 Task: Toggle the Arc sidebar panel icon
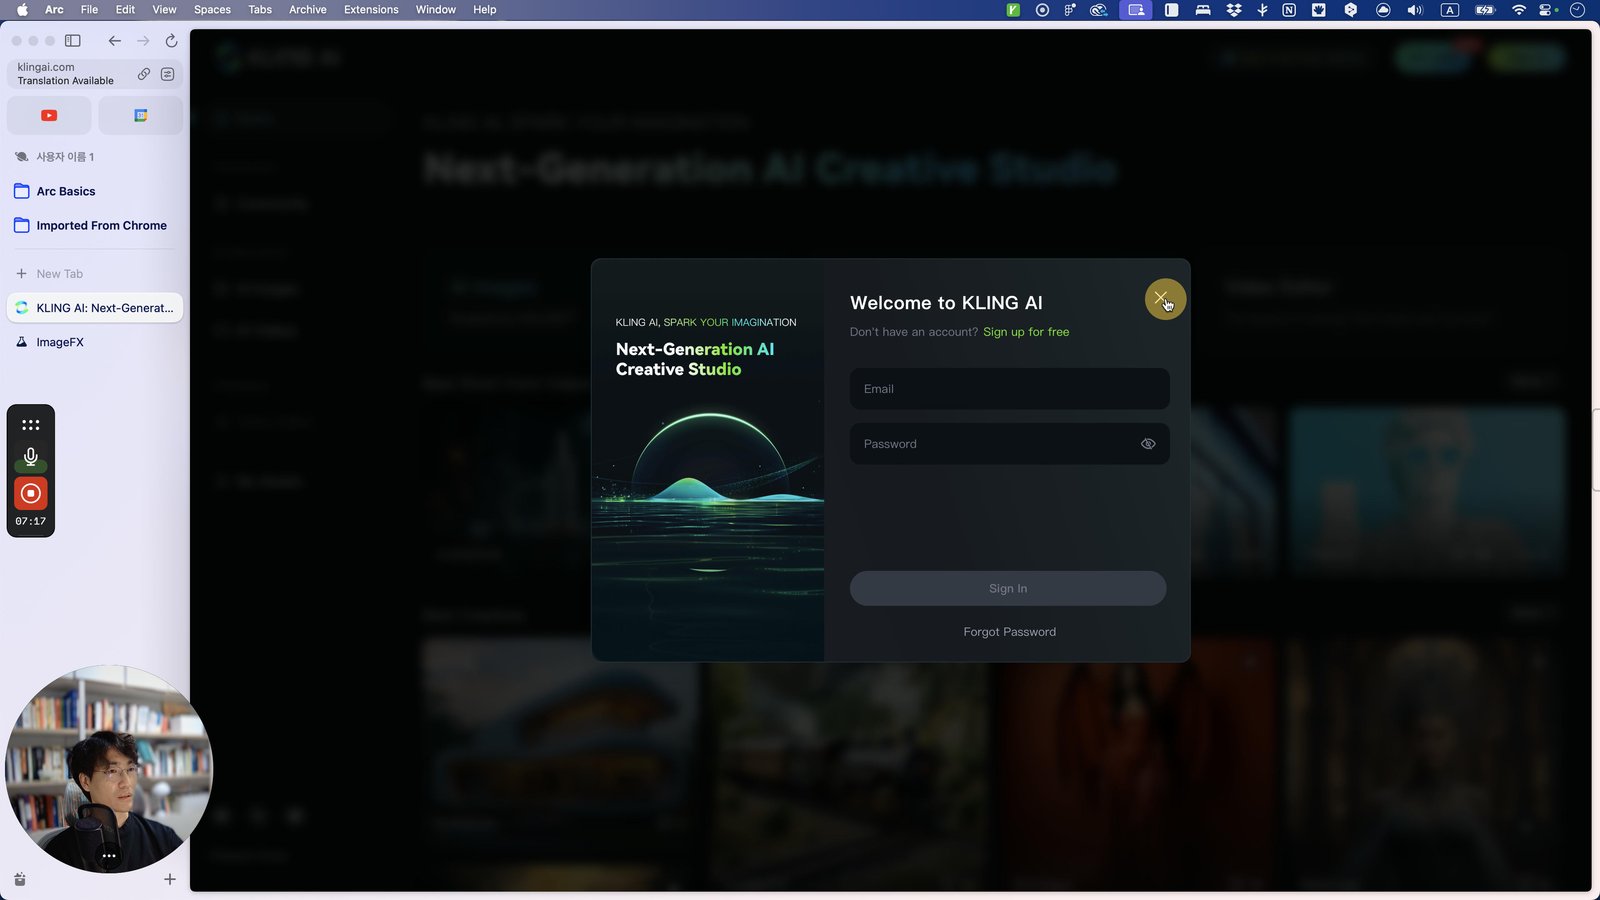pos(73,41)
